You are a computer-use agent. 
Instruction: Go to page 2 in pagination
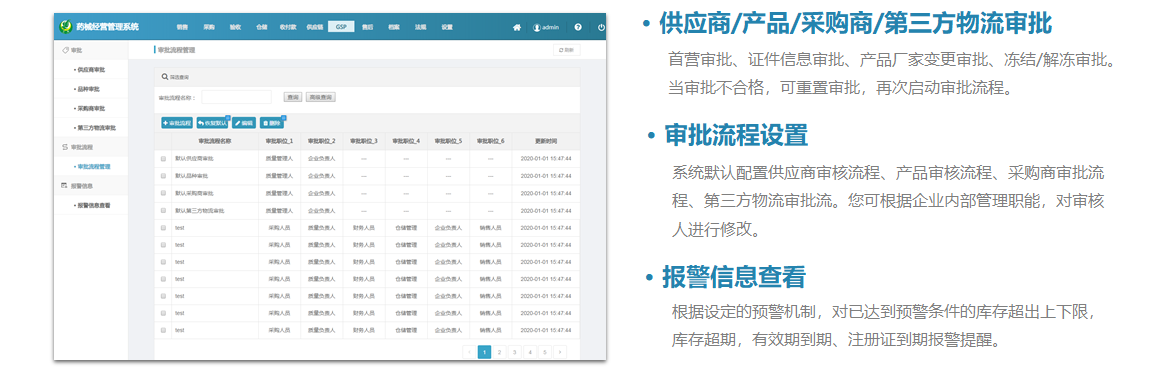tap(500, 352)
